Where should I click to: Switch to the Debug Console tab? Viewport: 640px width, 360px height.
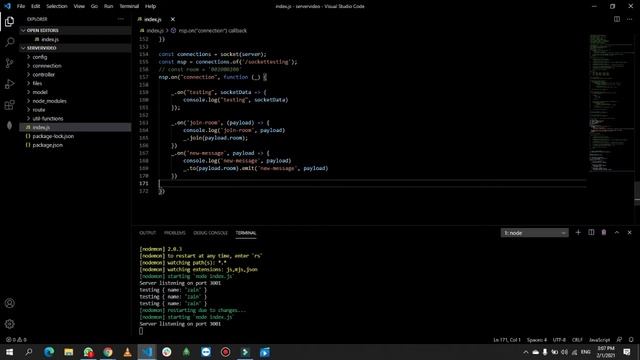click(210, 233)
